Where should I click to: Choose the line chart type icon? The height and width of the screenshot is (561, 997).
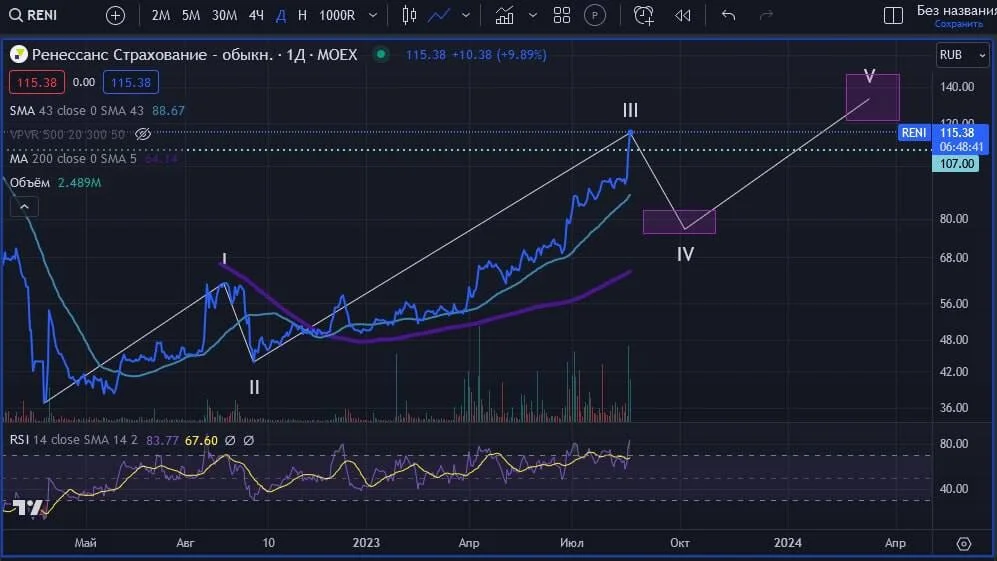439,15
